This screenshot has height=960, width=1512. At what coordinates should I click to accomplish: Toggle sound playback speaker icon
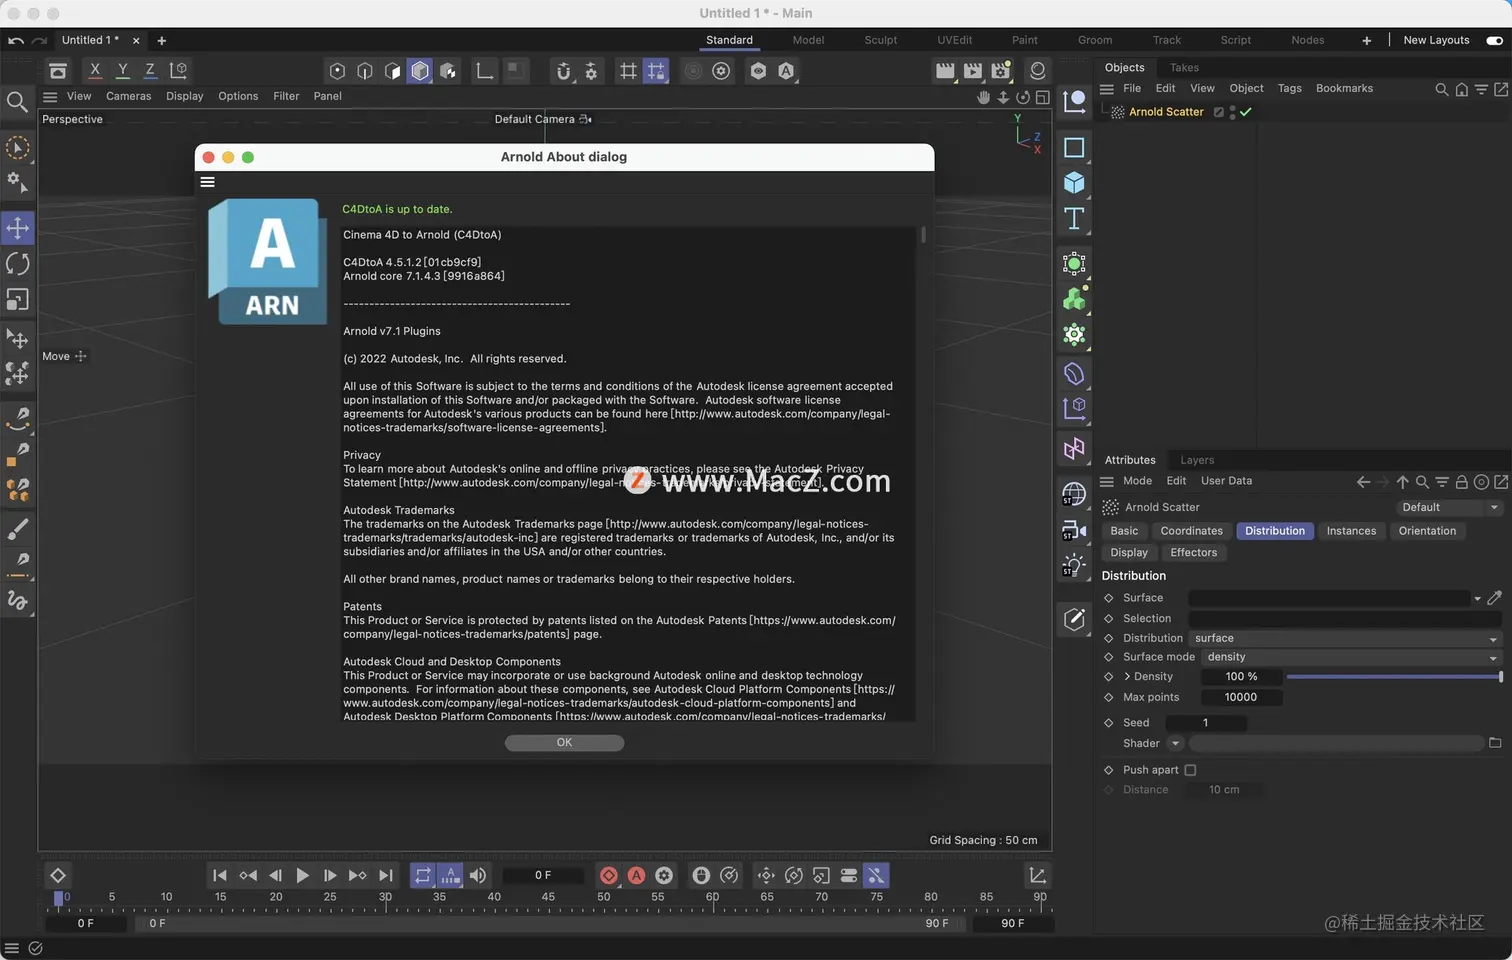click(478, 875)
